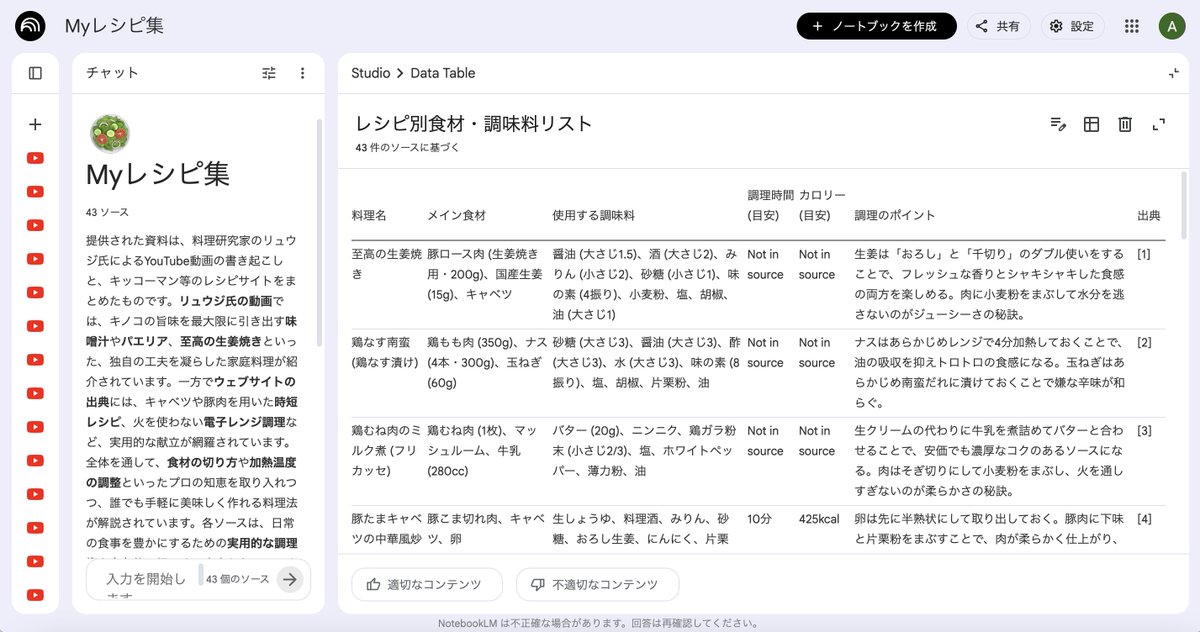This screenshot has height=632, width=1200.
Task: Send the chat message with the arrow icon
Action: (290, 578)
